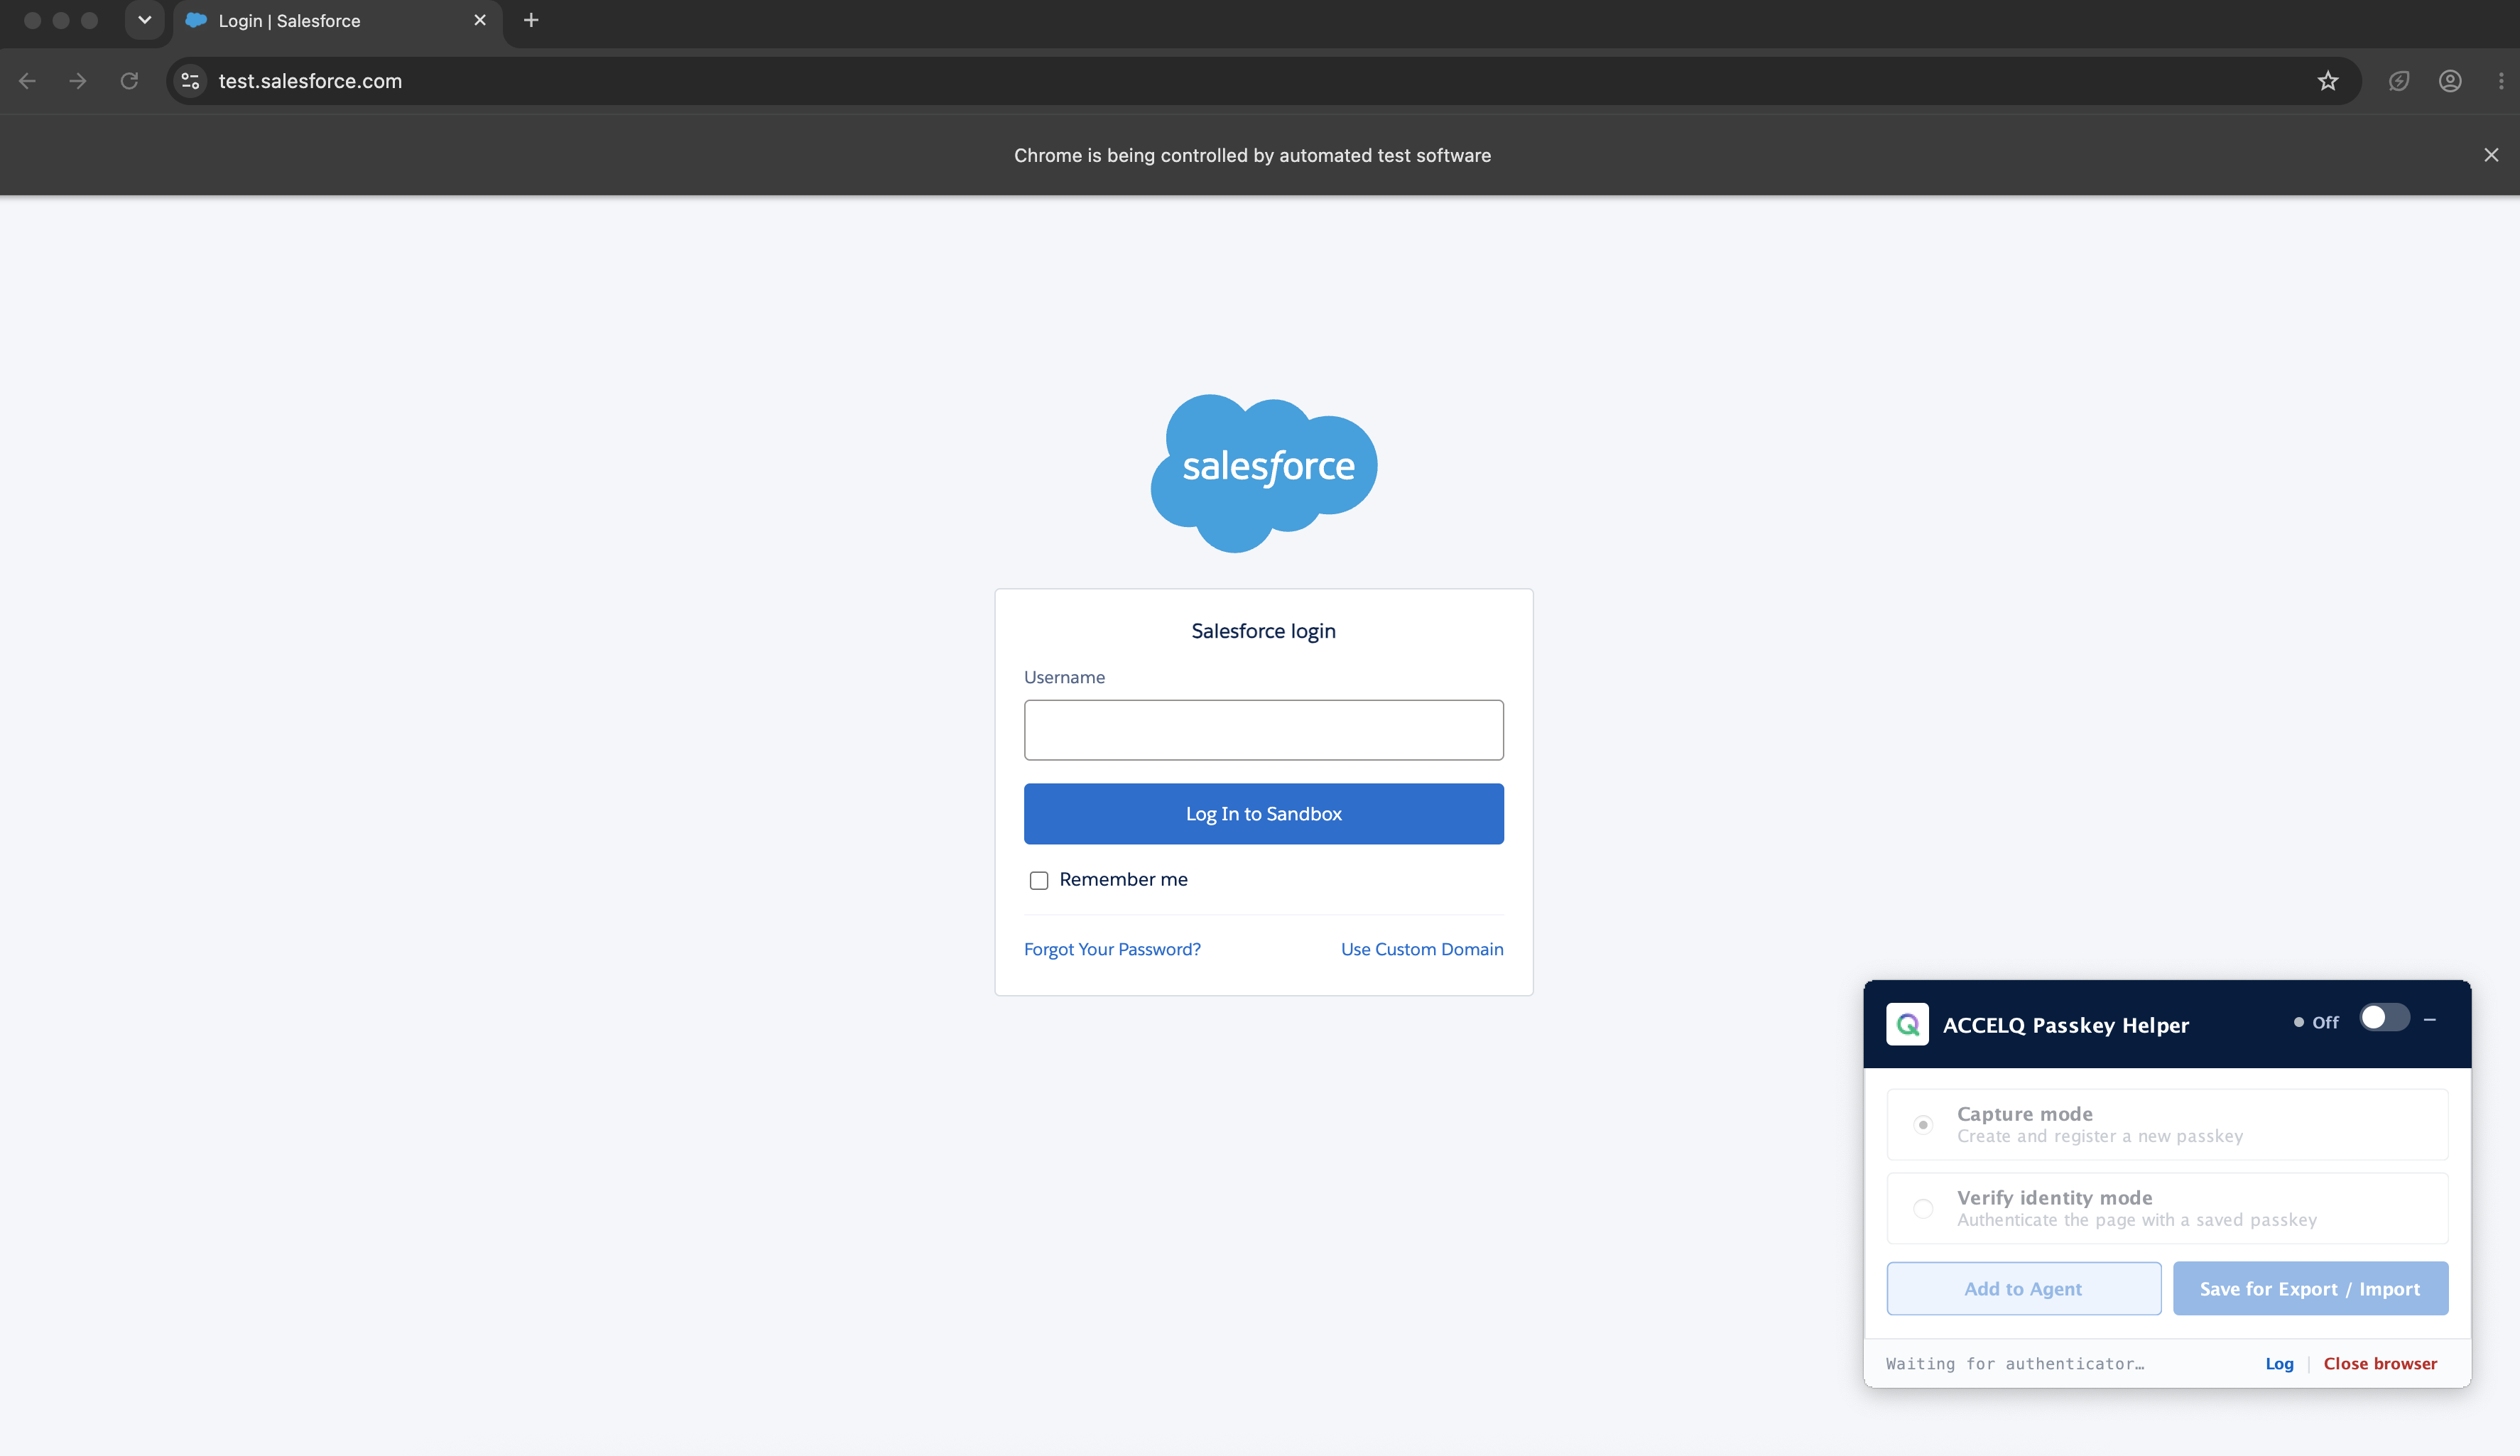Open the Chrome three-dot menu

2501,81
